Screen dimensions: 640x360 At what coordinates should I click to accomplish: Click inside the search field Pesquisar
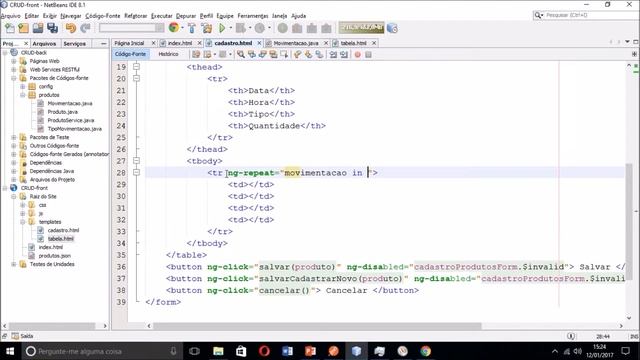590,15
